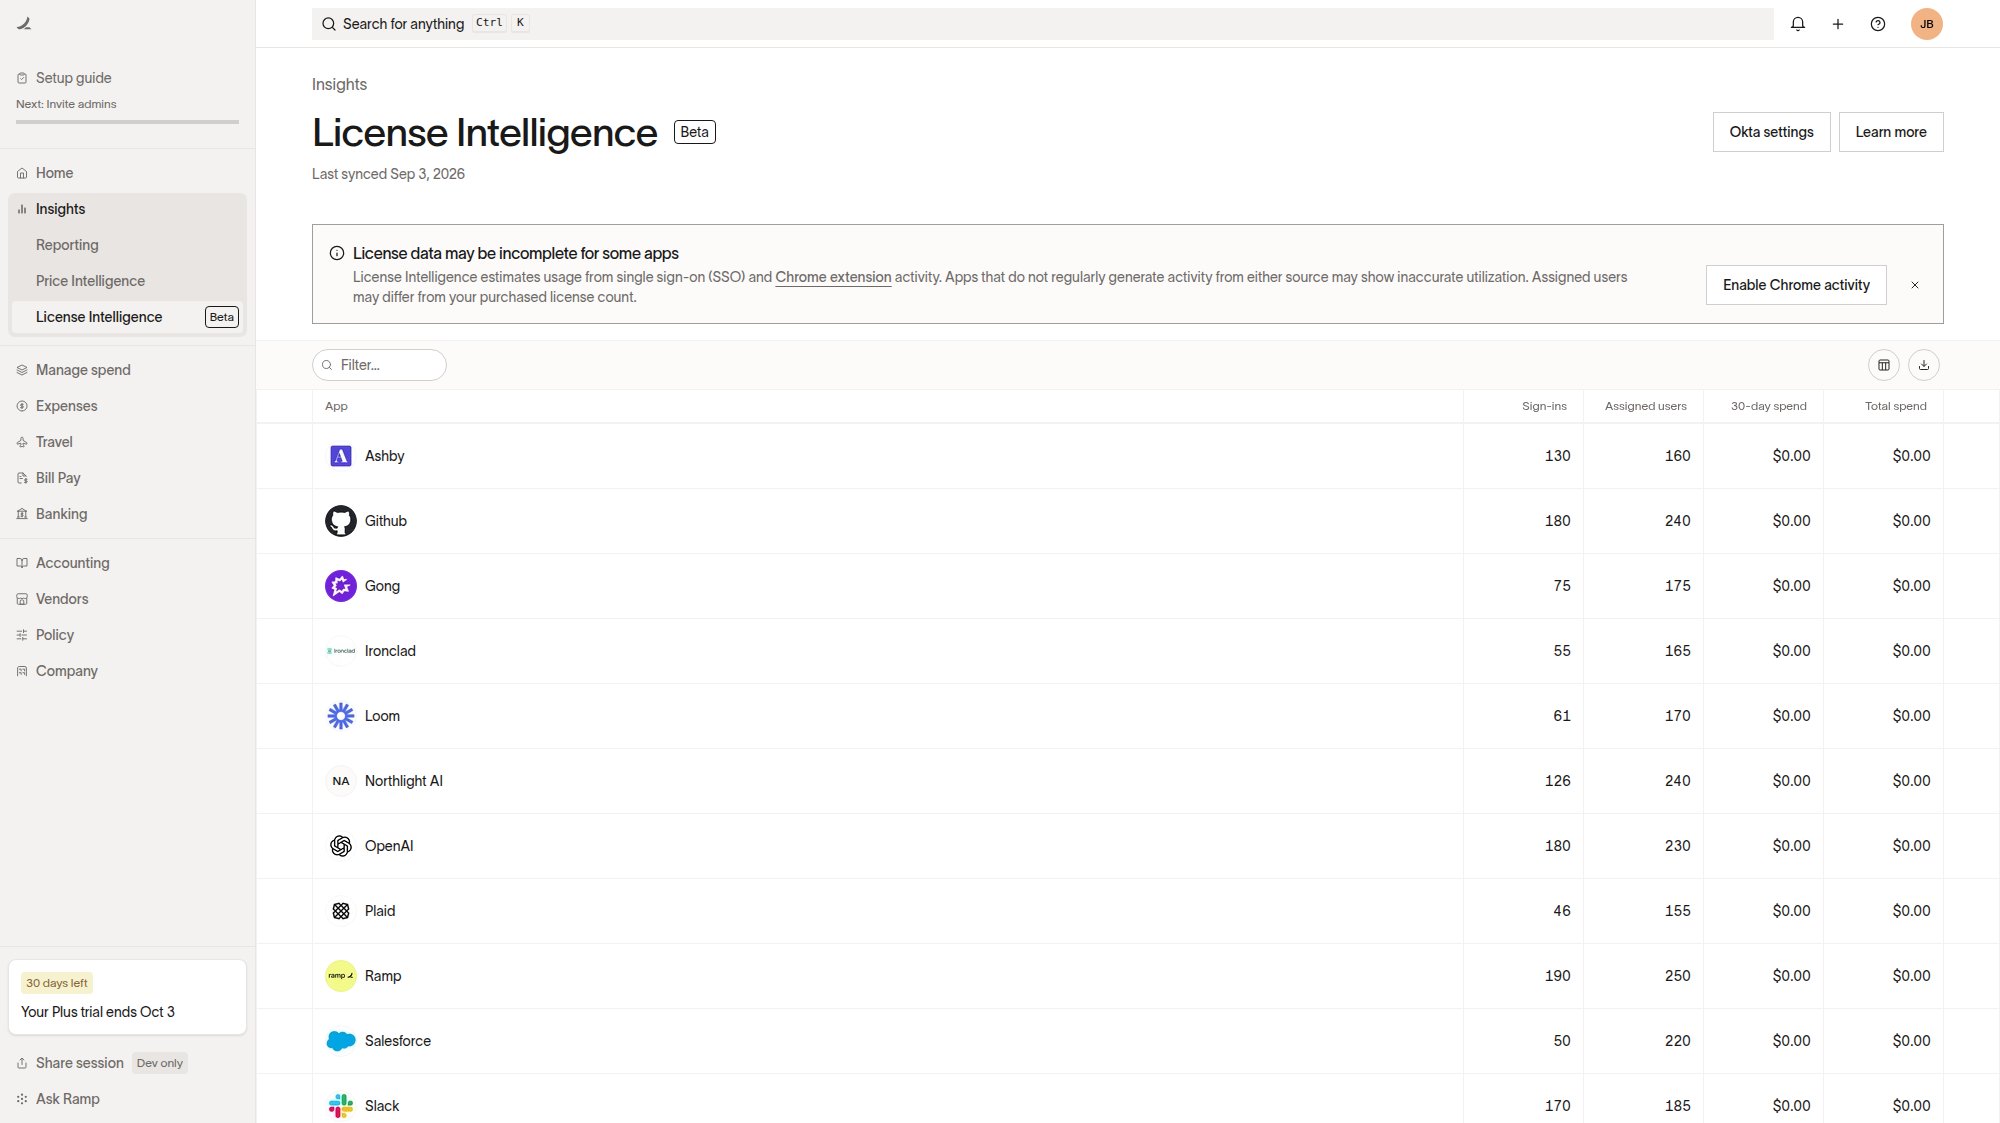The width and height of the screenshot is (2000, 1123).
Task: Click the Insights breadcrumb
Action: pyautogui.click(x=339, y=85)
